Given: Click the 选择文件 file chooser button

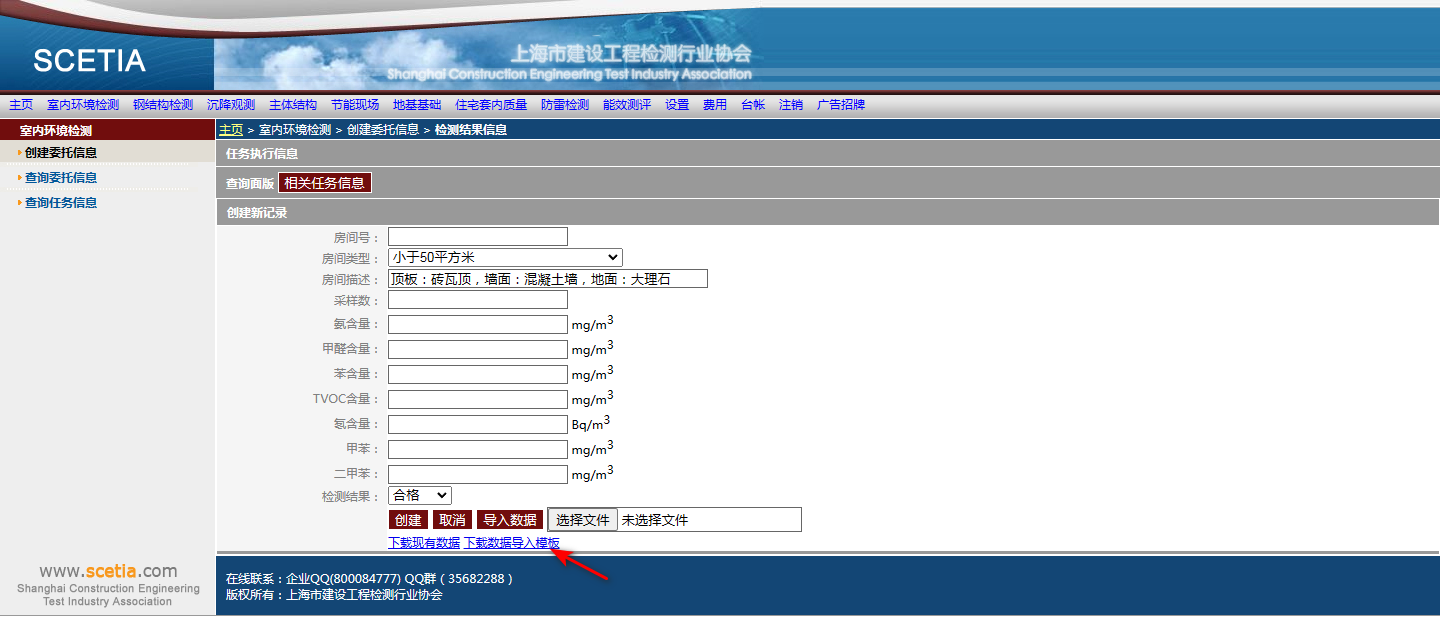Looking at the screenshot, I should click(x=583, y=520).
